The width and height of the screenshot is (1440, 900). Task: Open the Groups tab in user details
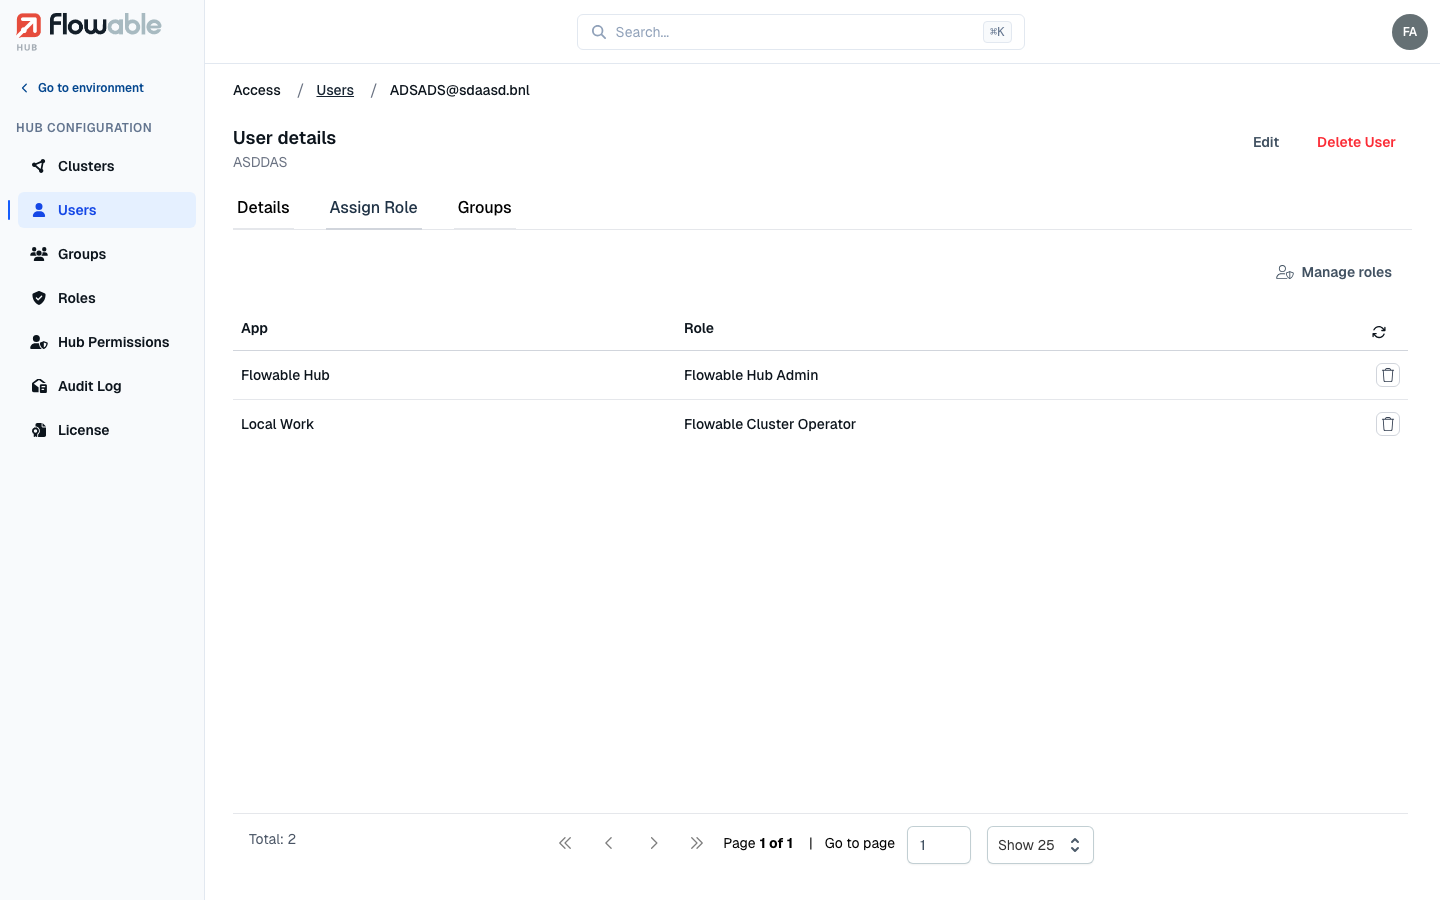coord(485,208)
